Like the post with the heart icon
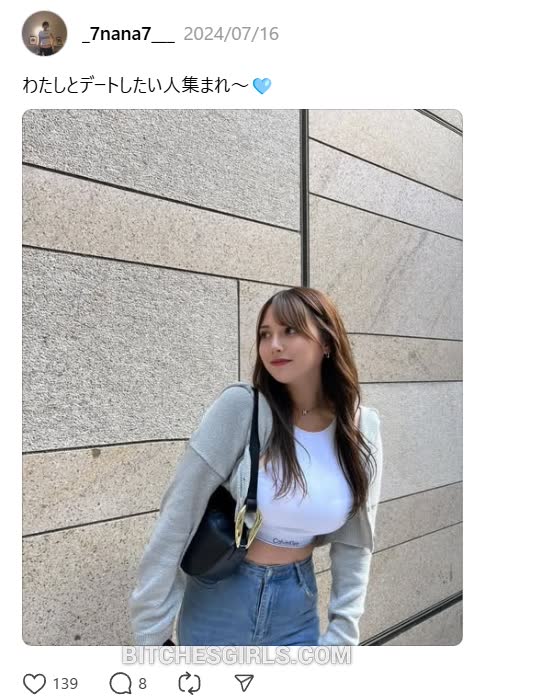The width and height of the screenshot is (546, 697). click(x=34, y=683)
